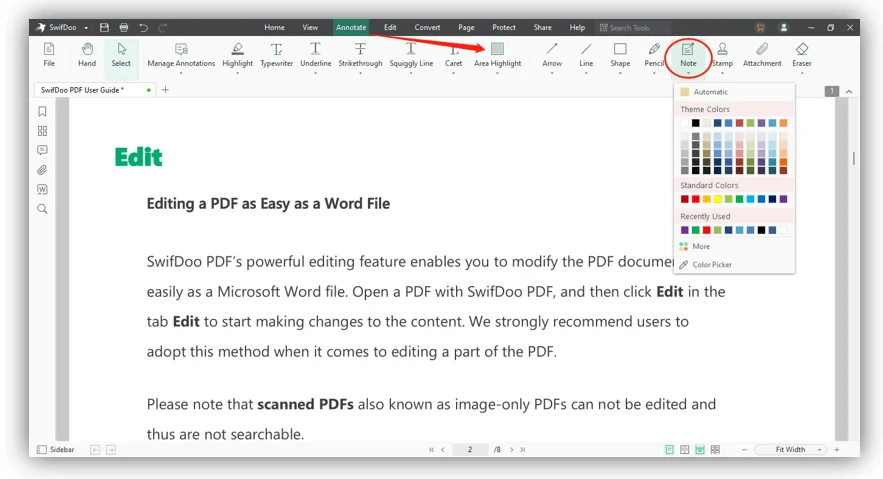
Task: Select the Typewriter tool
Action: coord(277,55)
